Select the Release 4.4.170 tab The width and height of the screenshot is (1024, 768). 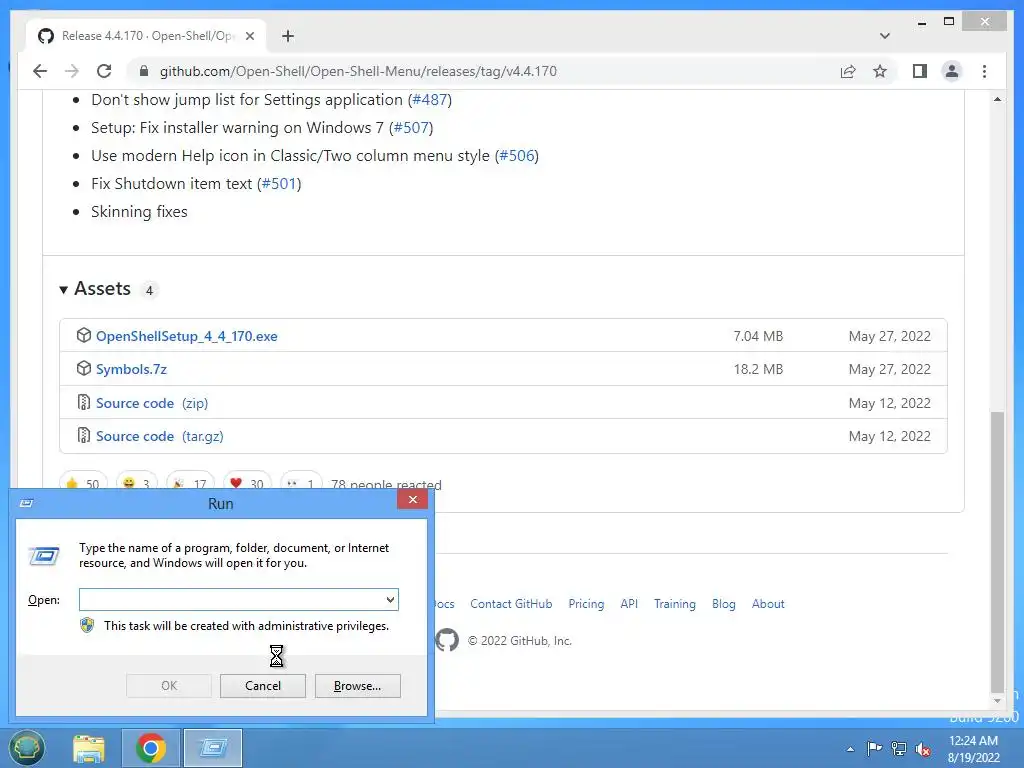[x=146, y=36]
